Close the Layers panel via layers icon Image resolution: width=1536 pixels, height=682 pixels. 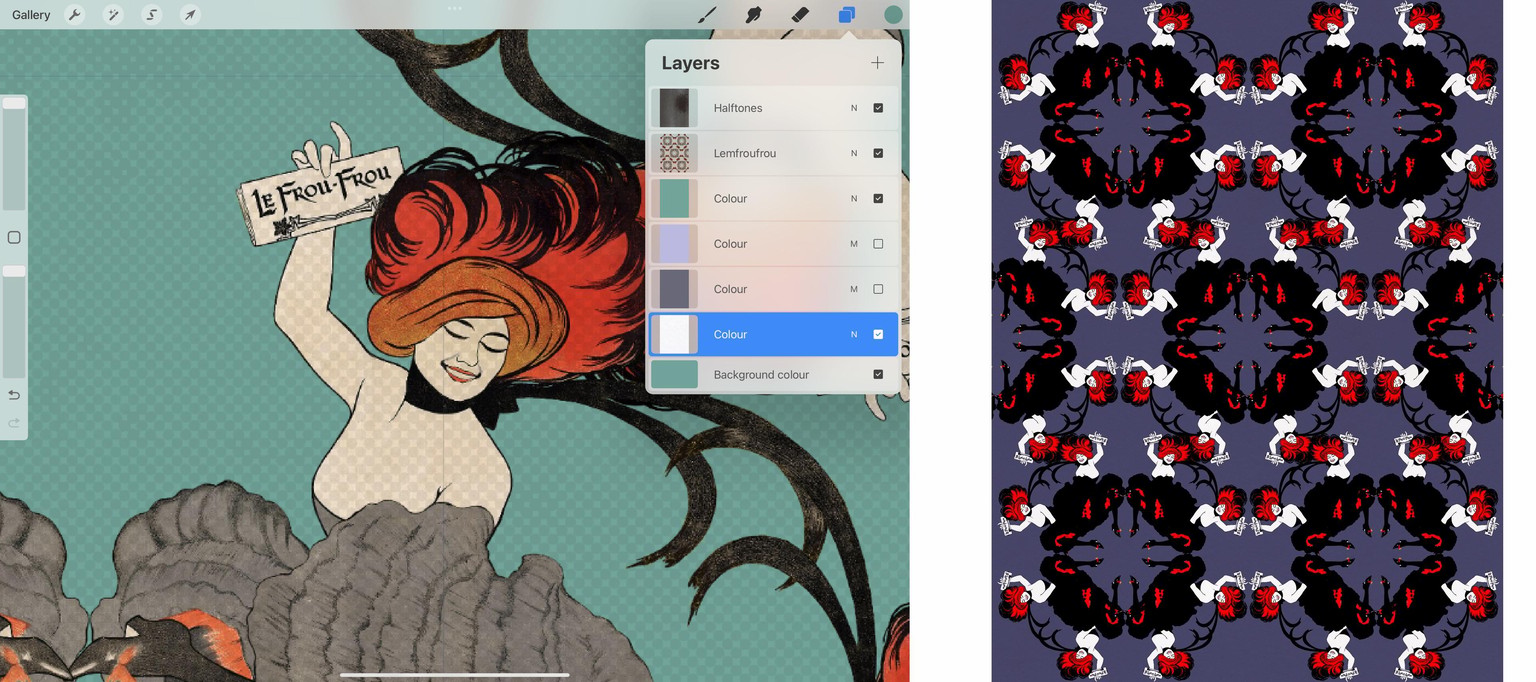(847, 15)
